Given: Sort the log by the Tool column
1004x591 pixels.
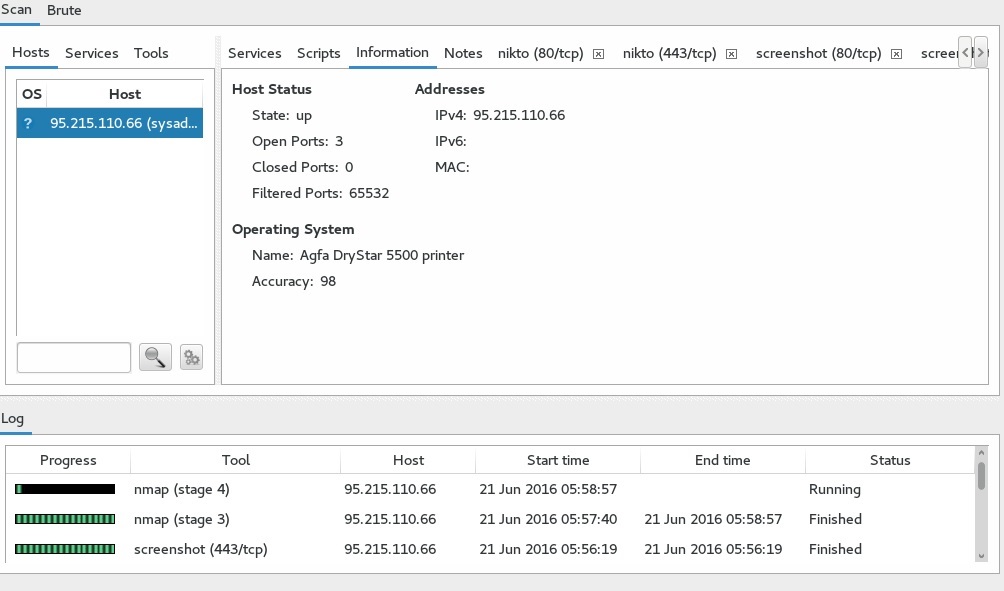Looking at the screenshot, I should click(x=236, y=460).
